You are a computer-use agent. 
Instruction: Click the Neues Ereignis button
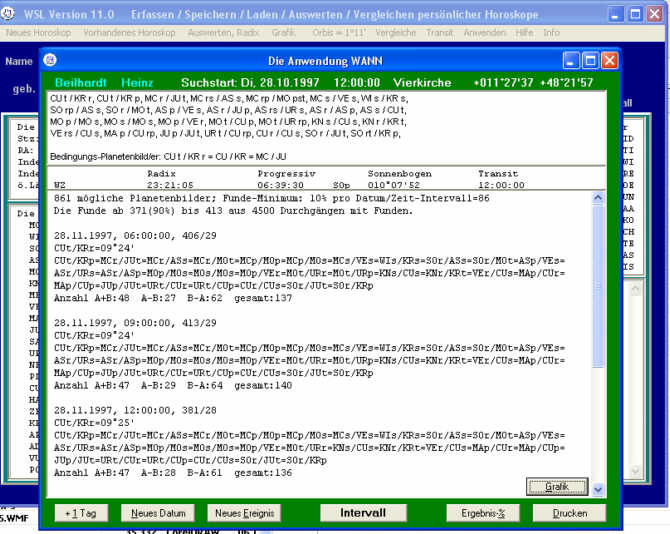(244, 513)
